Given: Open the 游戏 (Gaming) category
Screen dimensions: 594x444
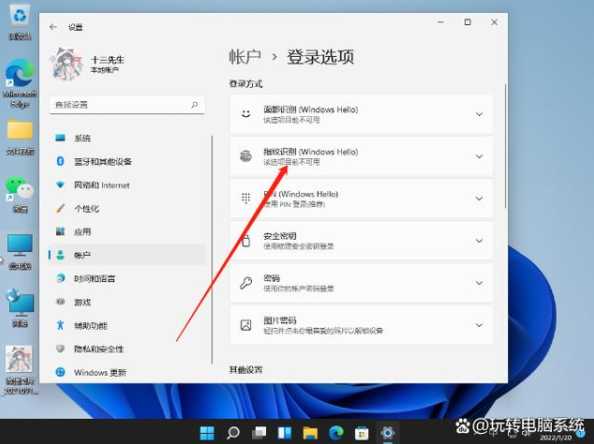Looking at the screenshot, I should tap(127, 302).
